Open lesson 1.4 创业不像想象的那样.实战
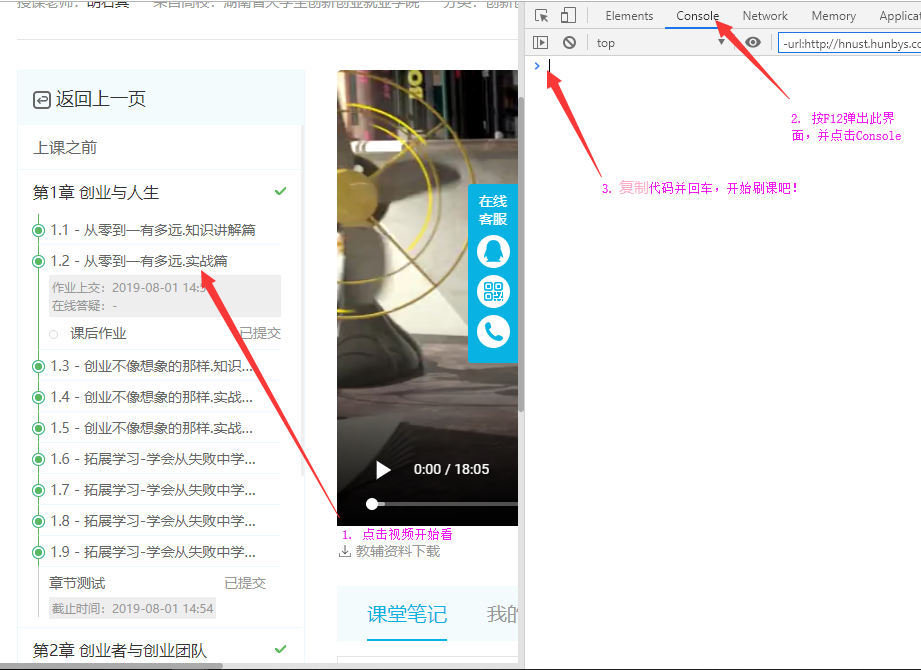 pyautogui.click(x=152, y=397)
